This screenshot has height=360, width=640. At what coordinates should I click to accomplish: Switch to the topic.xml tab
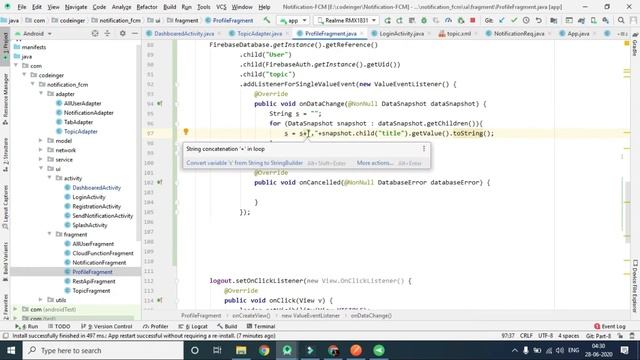pyautogui.click(x=458, y=33)
